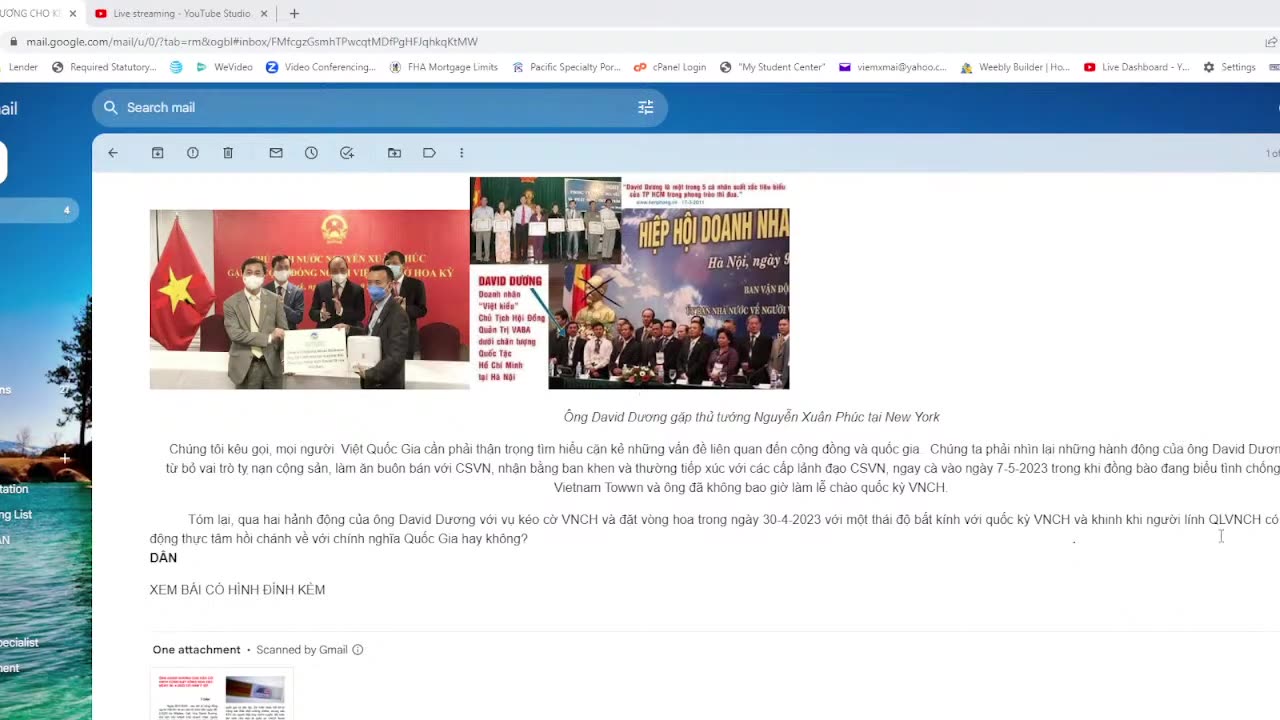This screenshot has height=720, width=1280.
Task: Click the XEM BÀI CÓ HÌNH ĐÍNH KÈM text
Action: coord(237,590)
